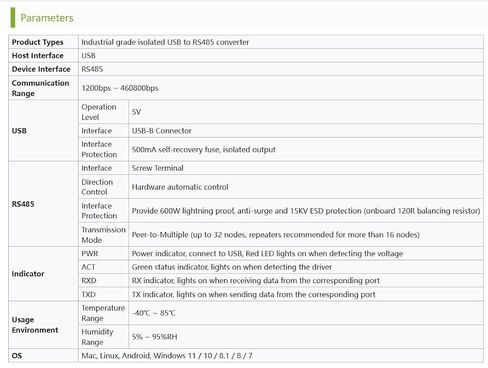Click the USB Operation Level 5V cell
Viewport: 488px width, 368px height.
click(x=306, y=112)
